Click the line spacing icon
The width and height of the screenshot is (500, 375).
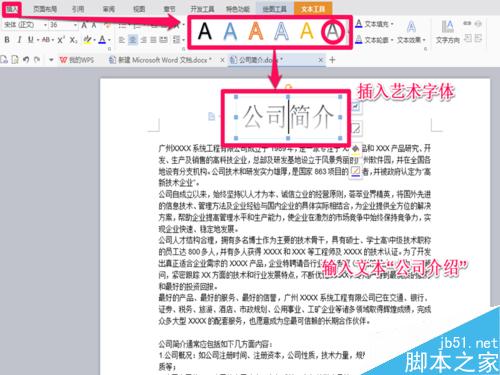pyautogui.click(x=176, y=40)
